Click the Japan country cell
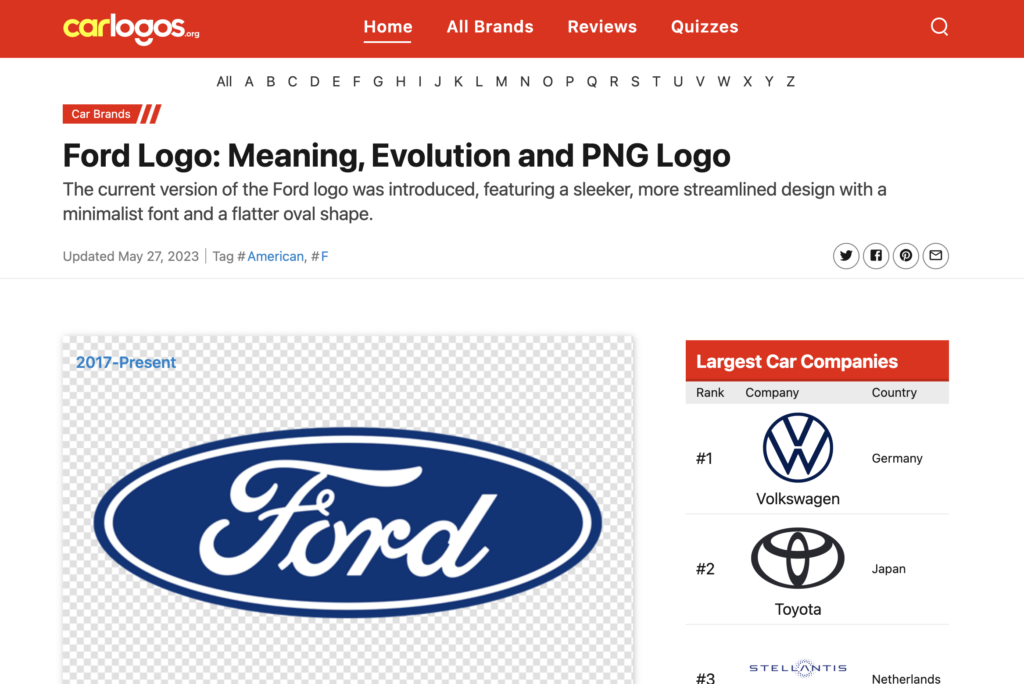This screenshot has height=684, width=1024. [888, 569]
